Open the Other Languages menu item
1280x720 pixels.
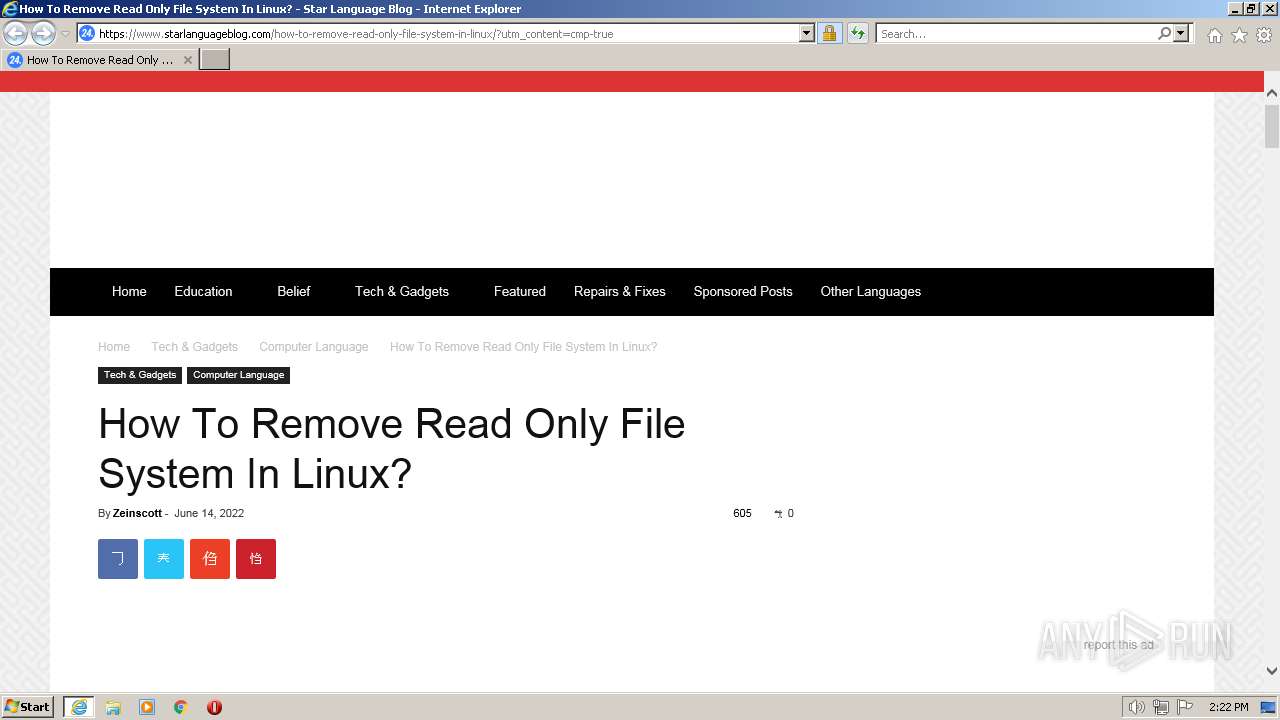[871, 291]
